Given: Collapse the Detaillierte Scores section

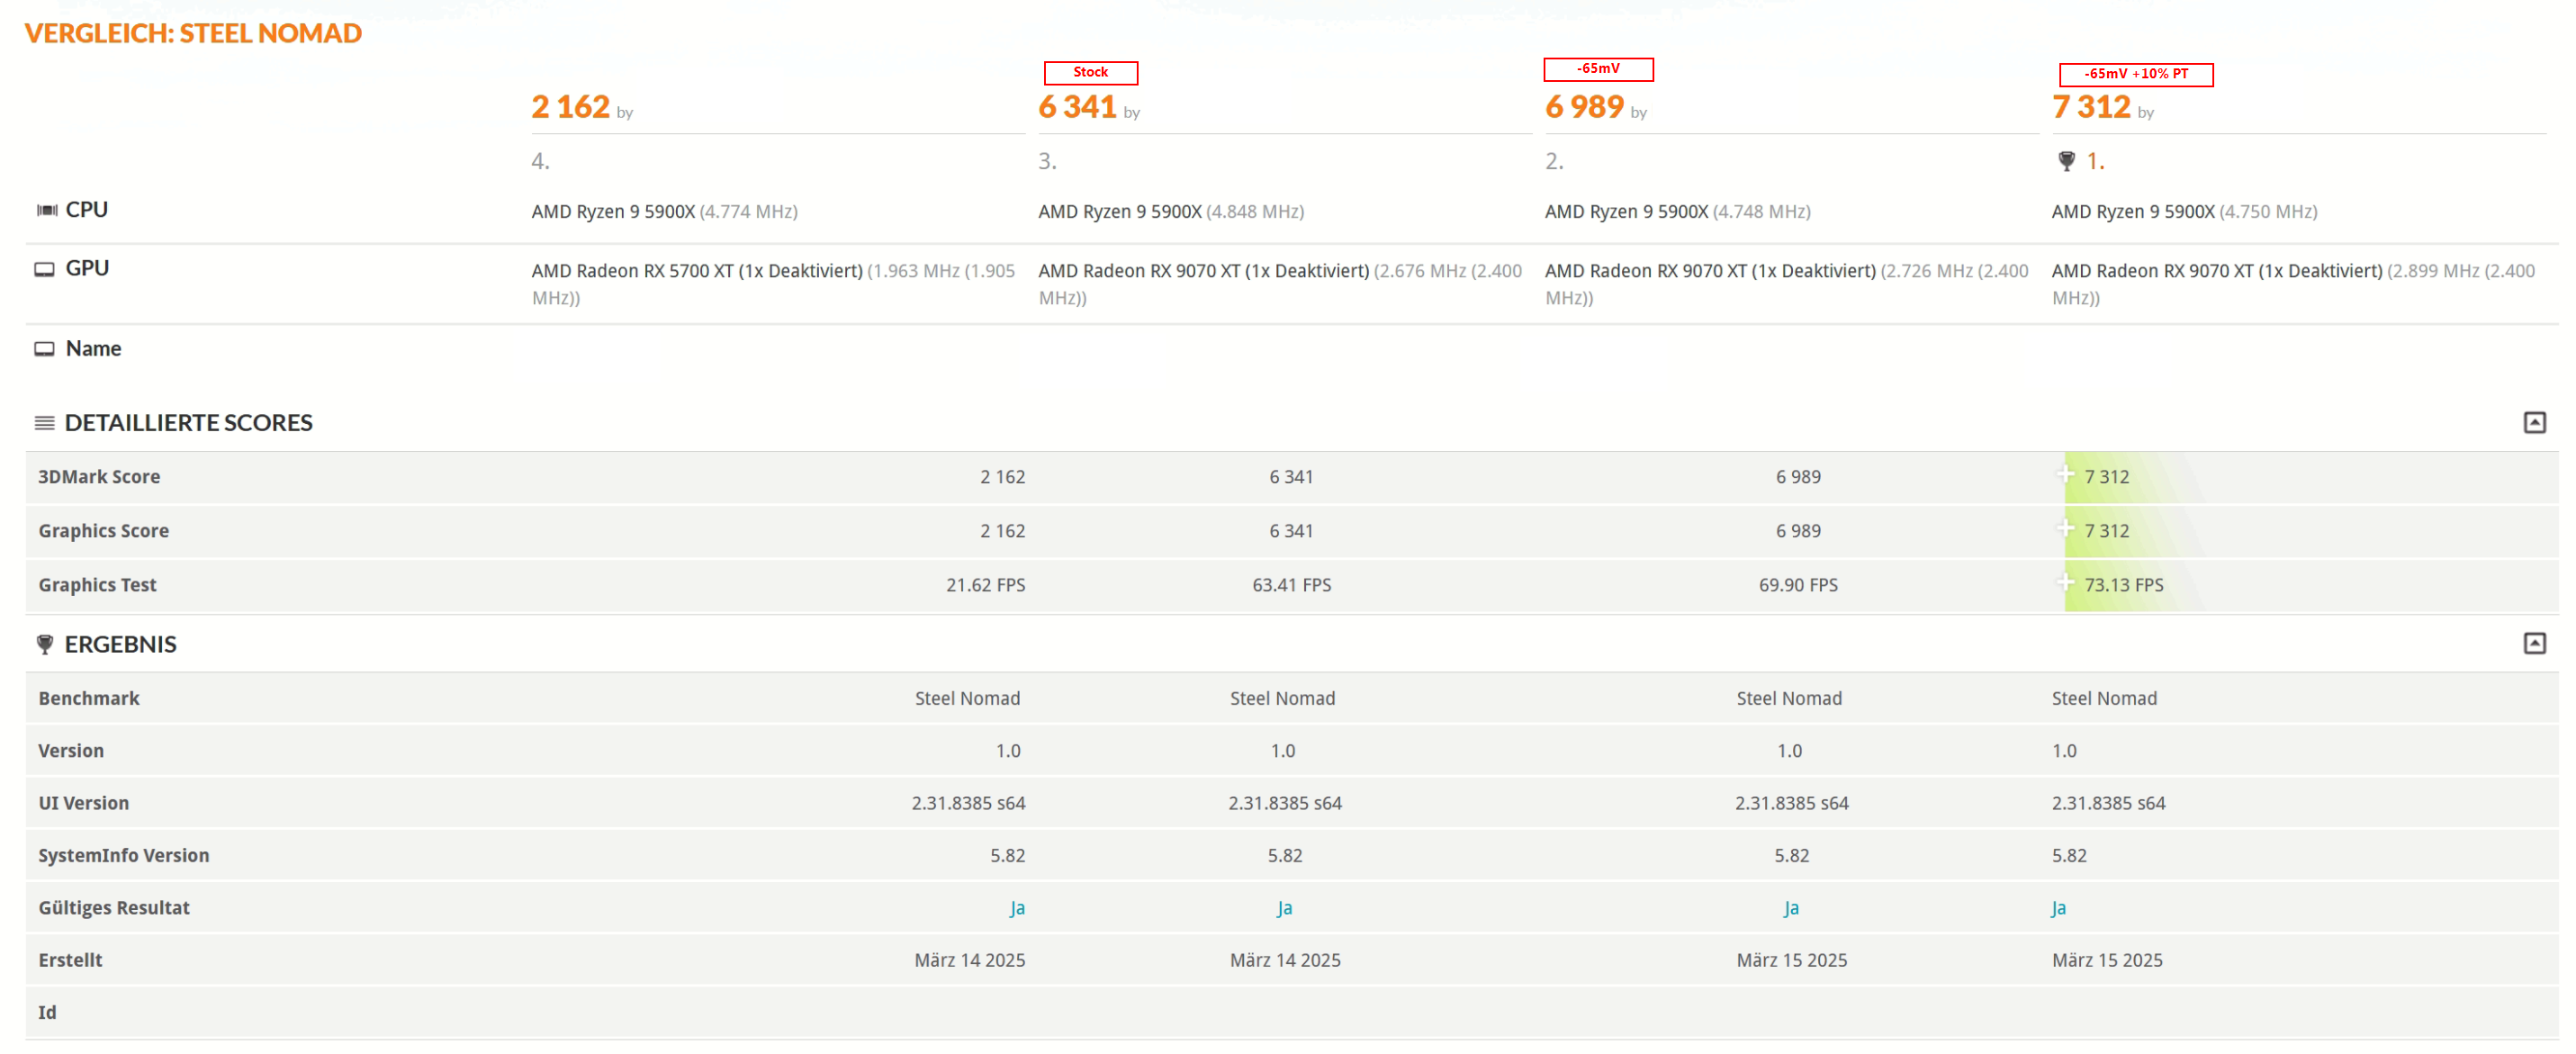Looking at the screenshot, I should click(2534, 423).
